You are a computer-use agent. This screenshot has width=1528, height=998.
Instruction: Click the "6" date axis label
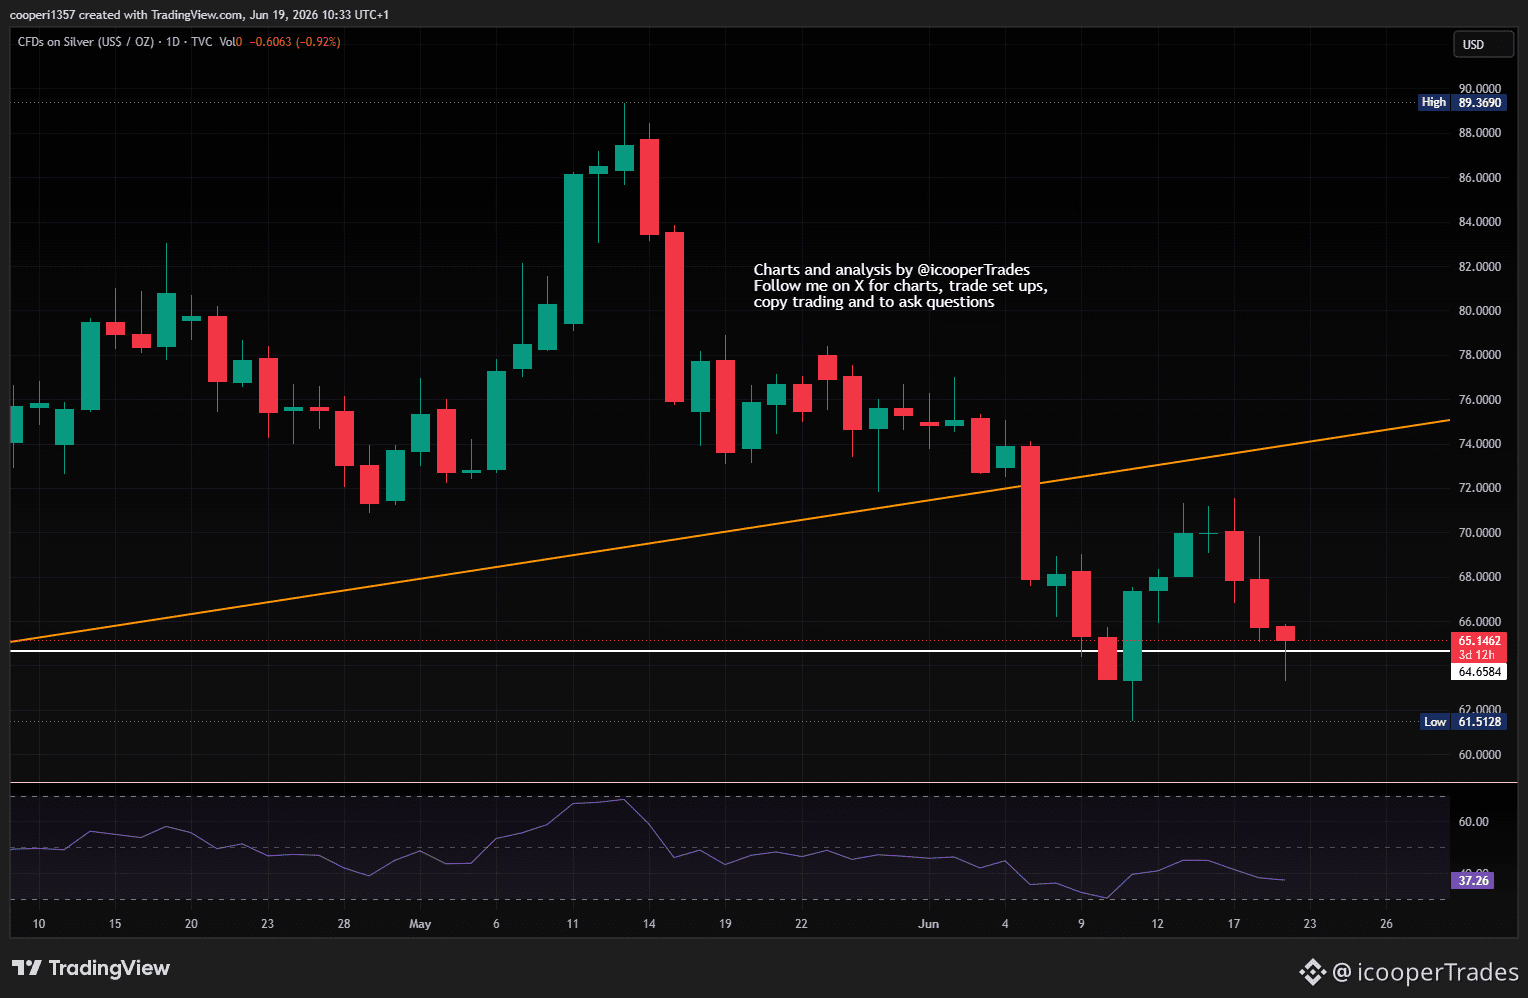(x=496, y=924)
